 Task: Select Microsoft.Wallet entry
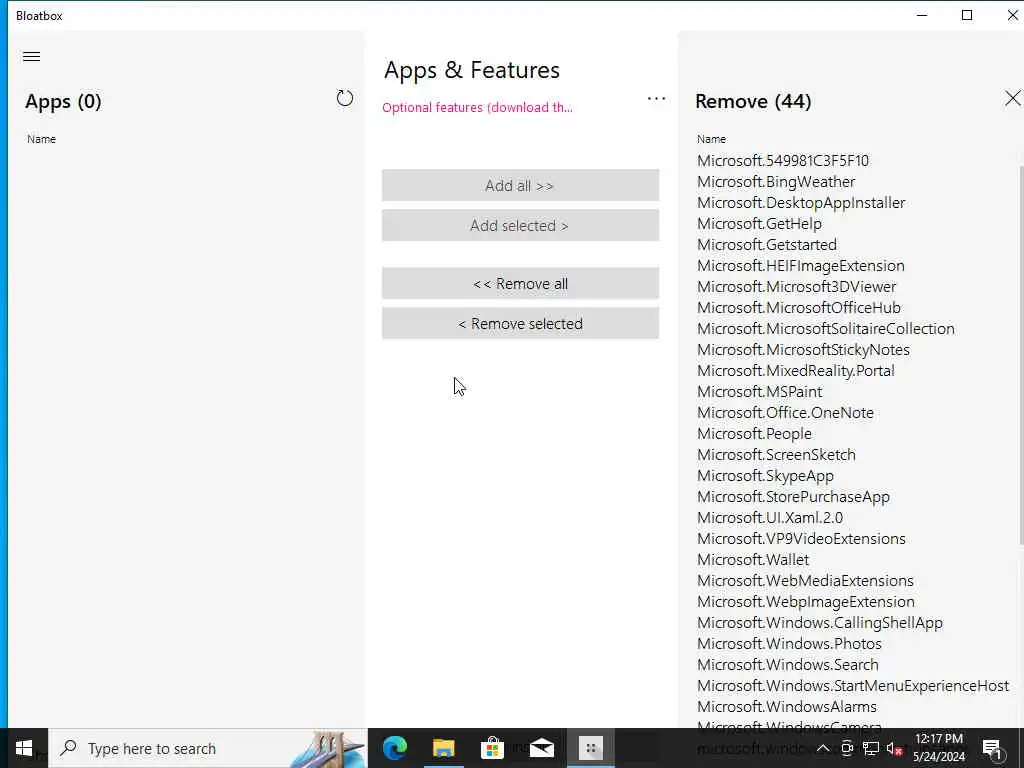[753, 560]
